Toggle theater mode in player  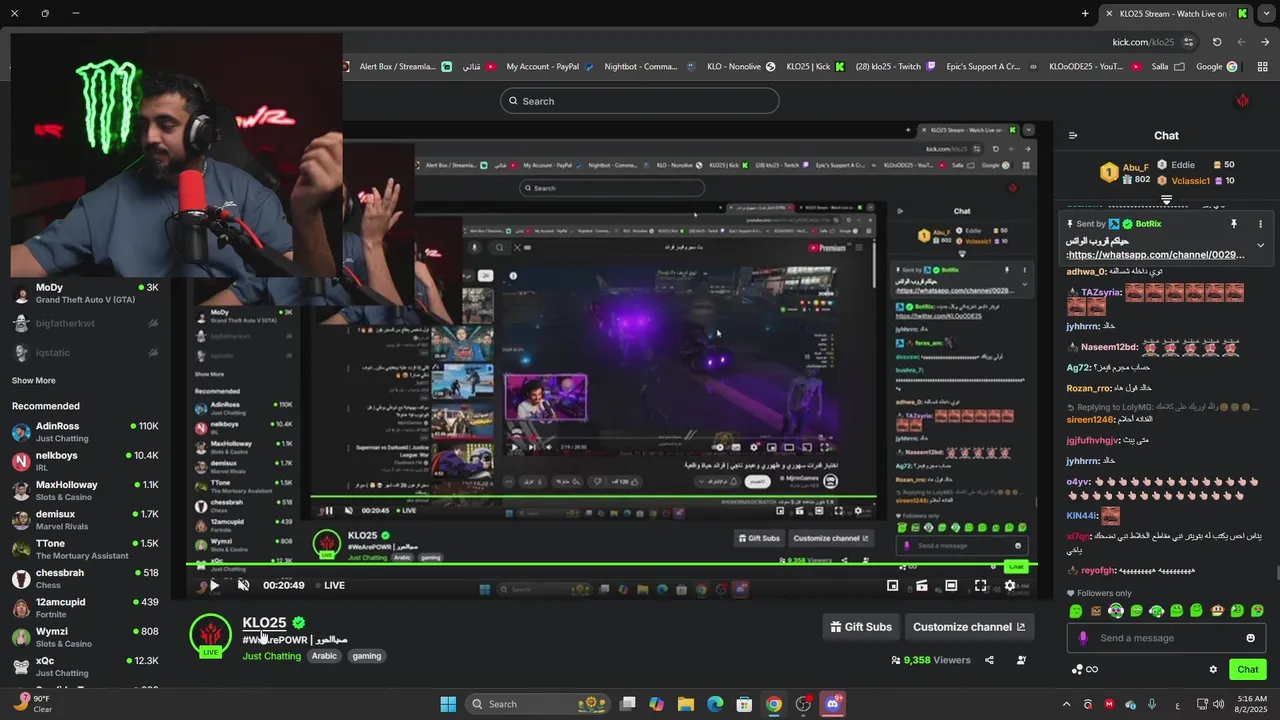(x=951, y=585)
